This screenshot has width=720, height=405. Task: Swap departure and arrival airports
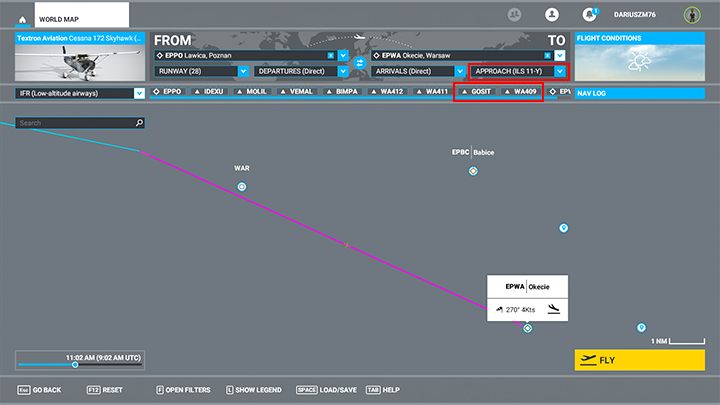tap(358, 63)
